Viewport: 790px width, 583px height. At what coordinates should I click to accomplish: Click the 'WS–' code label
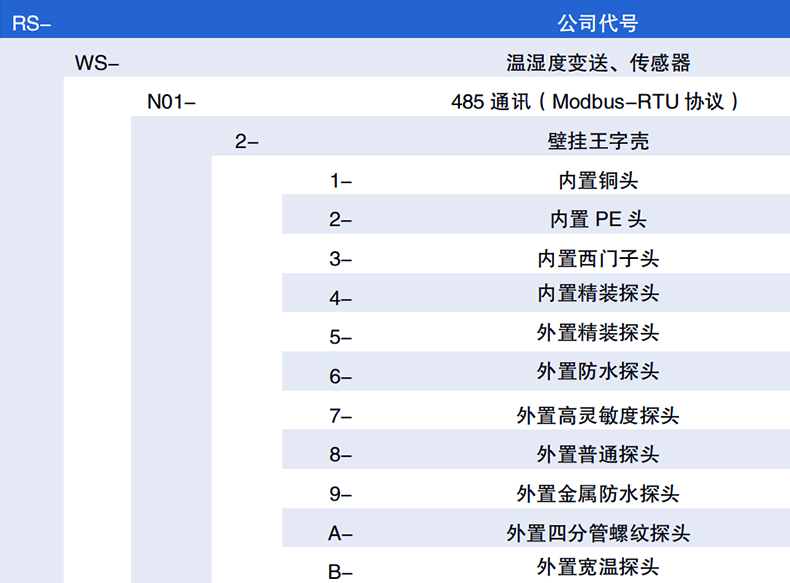pyautogui.click(x=97, y=63)
